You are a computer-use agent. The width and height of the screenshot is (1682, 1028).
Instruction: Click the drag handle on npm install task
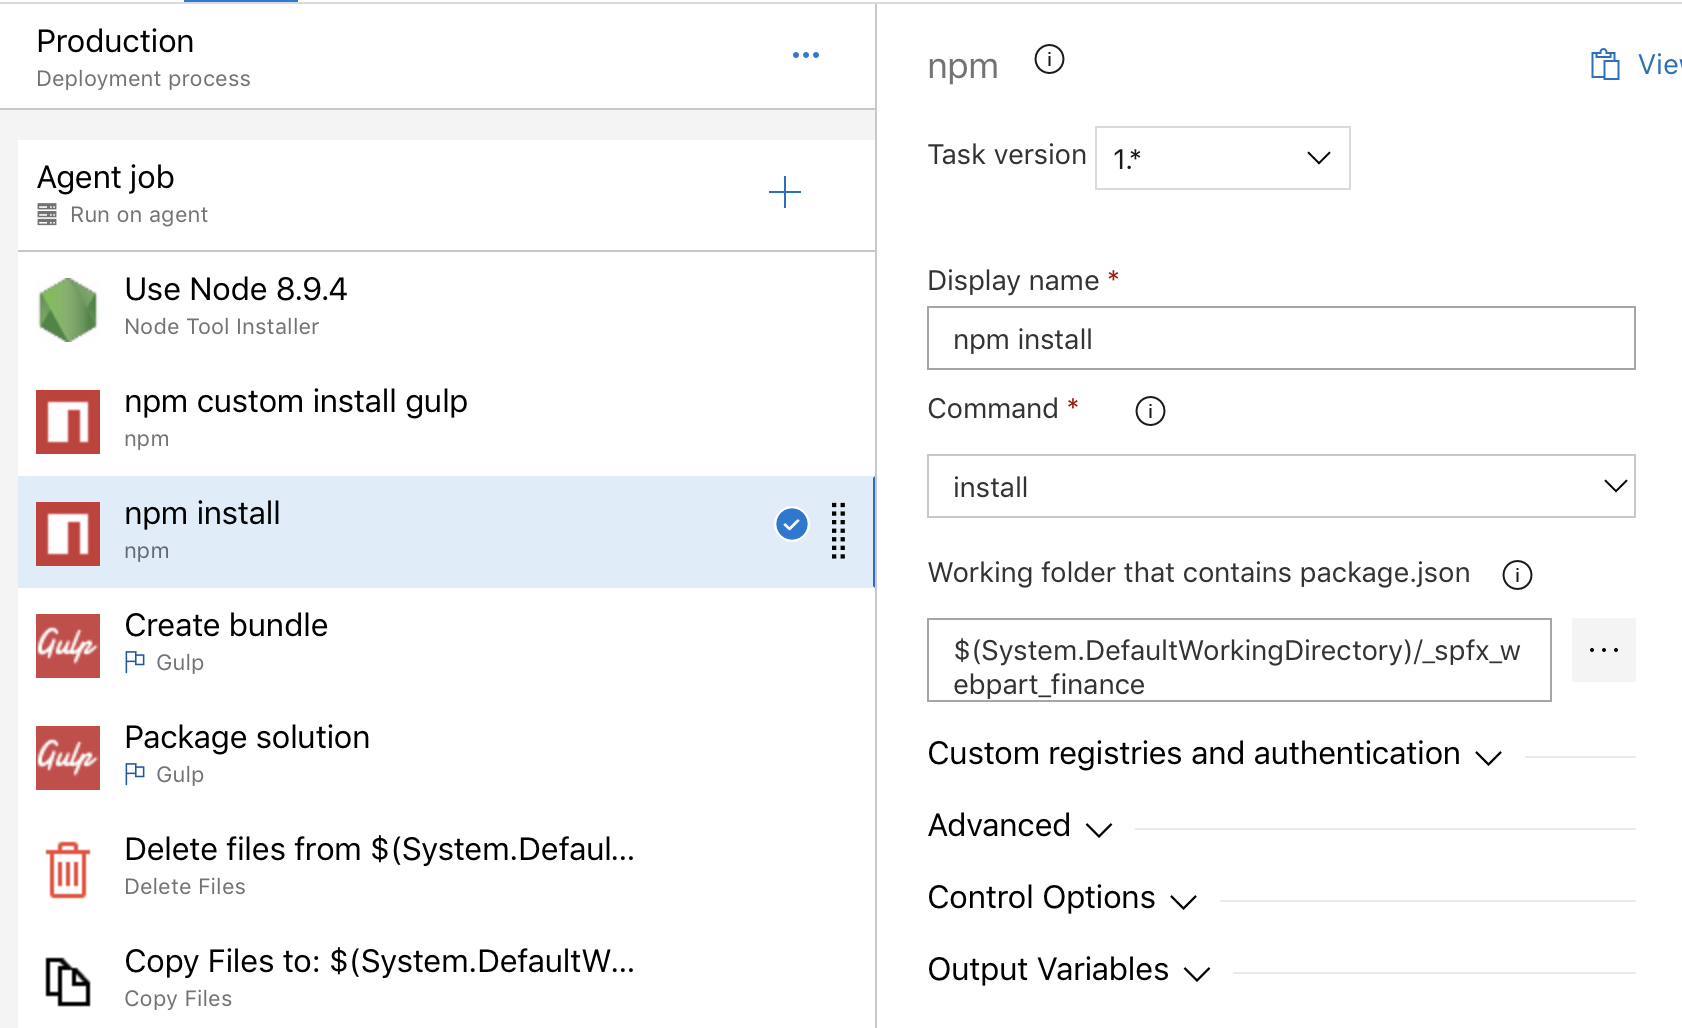click(838, 531)
